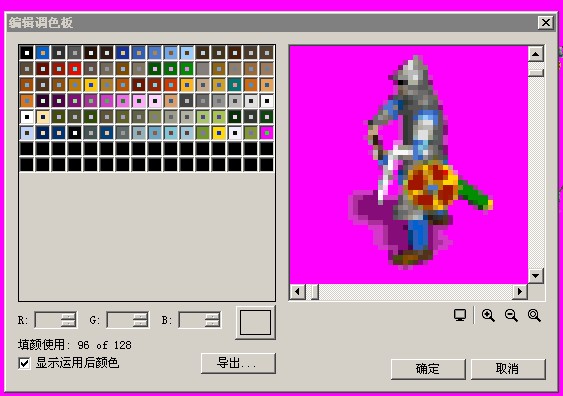Click the monitor display icon below preview
The width and height of the screenshot is (563, 396).
460,316
